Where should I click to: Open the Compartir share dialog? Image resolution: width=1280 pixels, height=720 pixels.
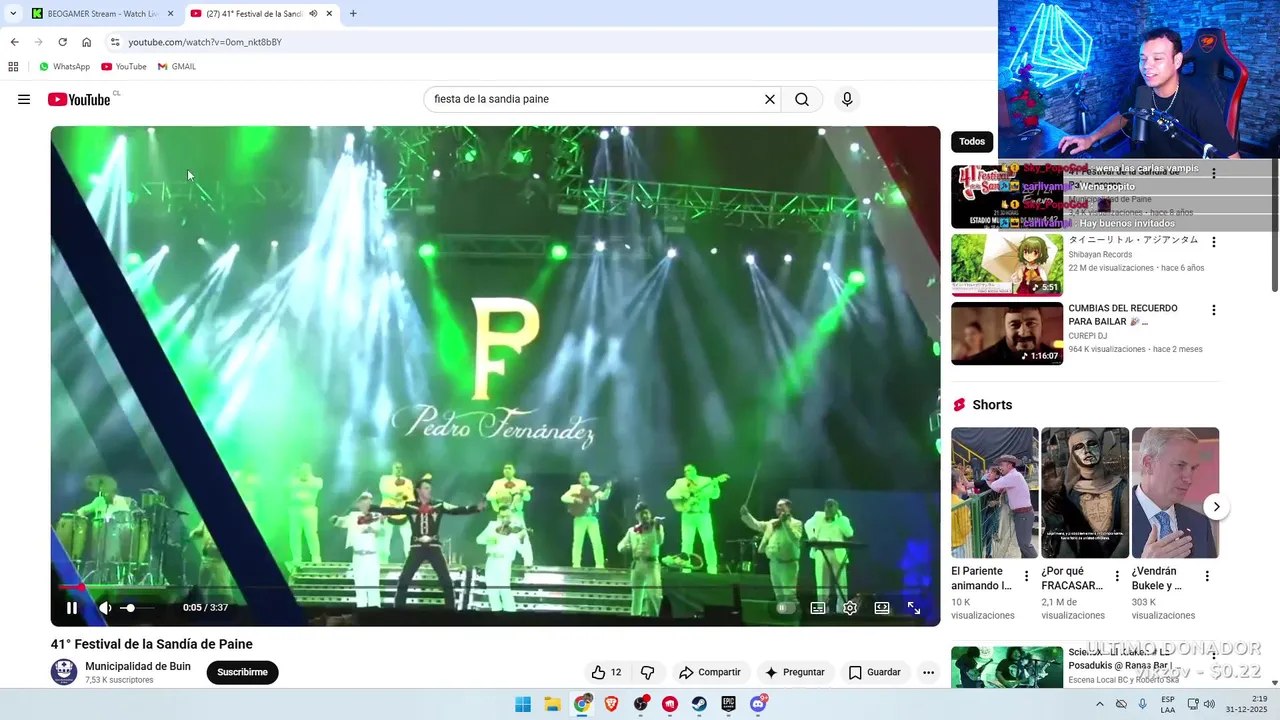click(711, 672)
